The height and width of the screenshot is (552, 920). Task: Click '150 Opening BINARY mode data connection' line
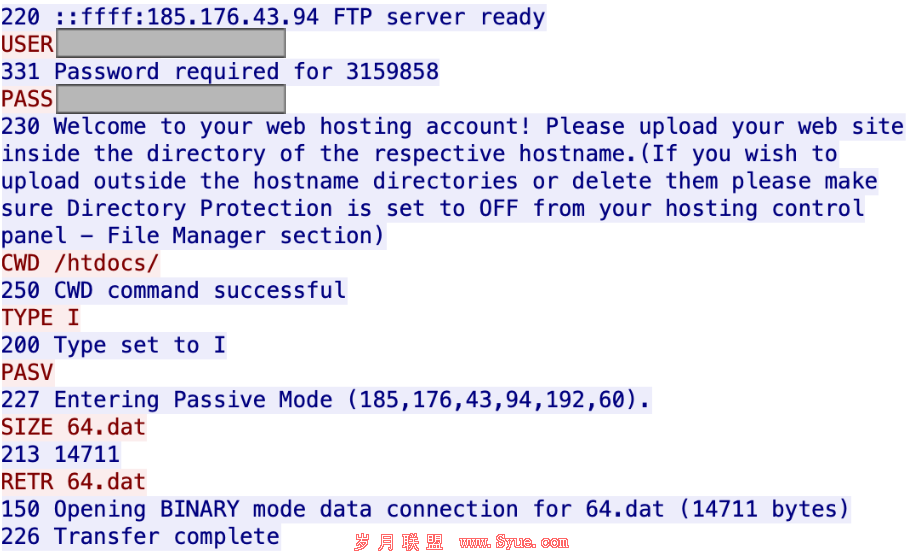426,509
